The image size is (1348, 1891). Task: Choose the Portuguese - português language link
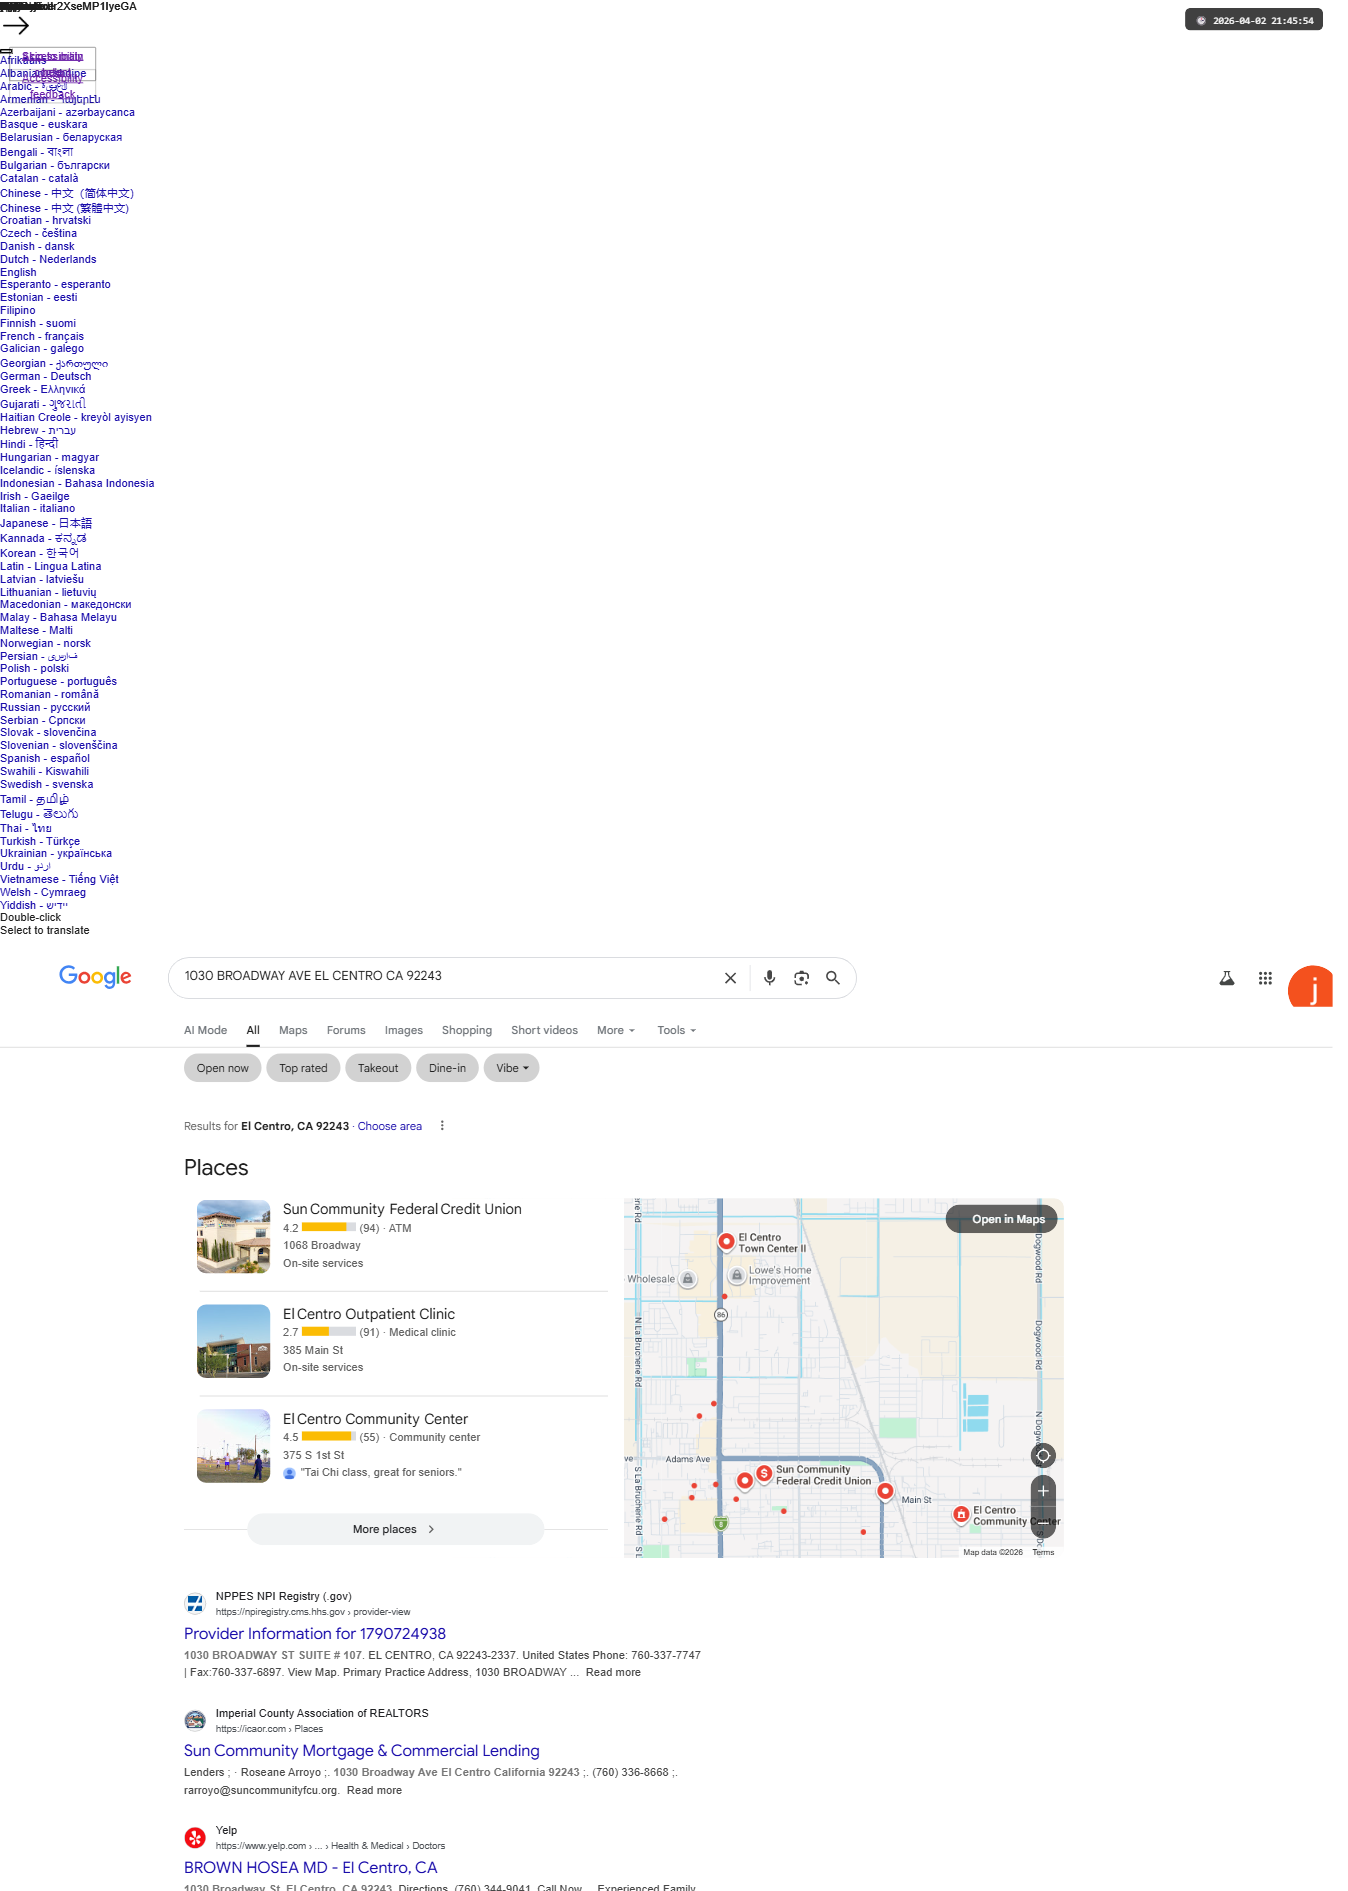tap(58, 681)
